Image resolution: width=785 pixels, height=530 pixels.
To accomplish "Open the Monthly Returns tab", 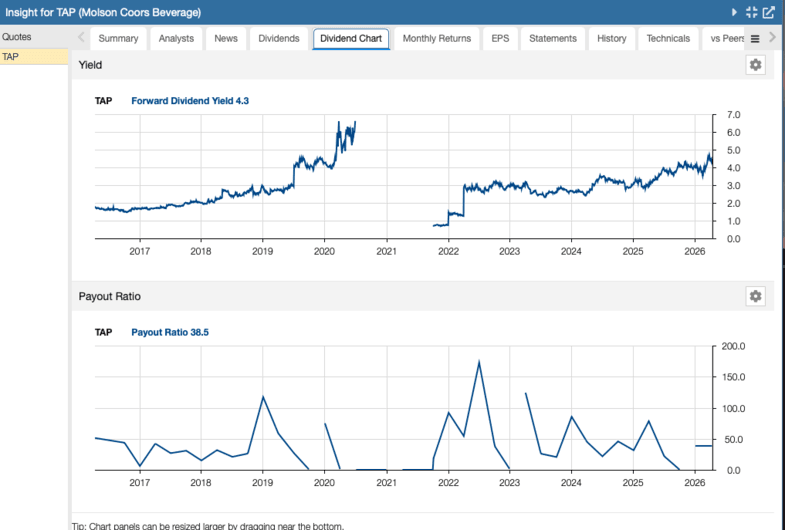I will pyautogui.click(x=437, y=39).
